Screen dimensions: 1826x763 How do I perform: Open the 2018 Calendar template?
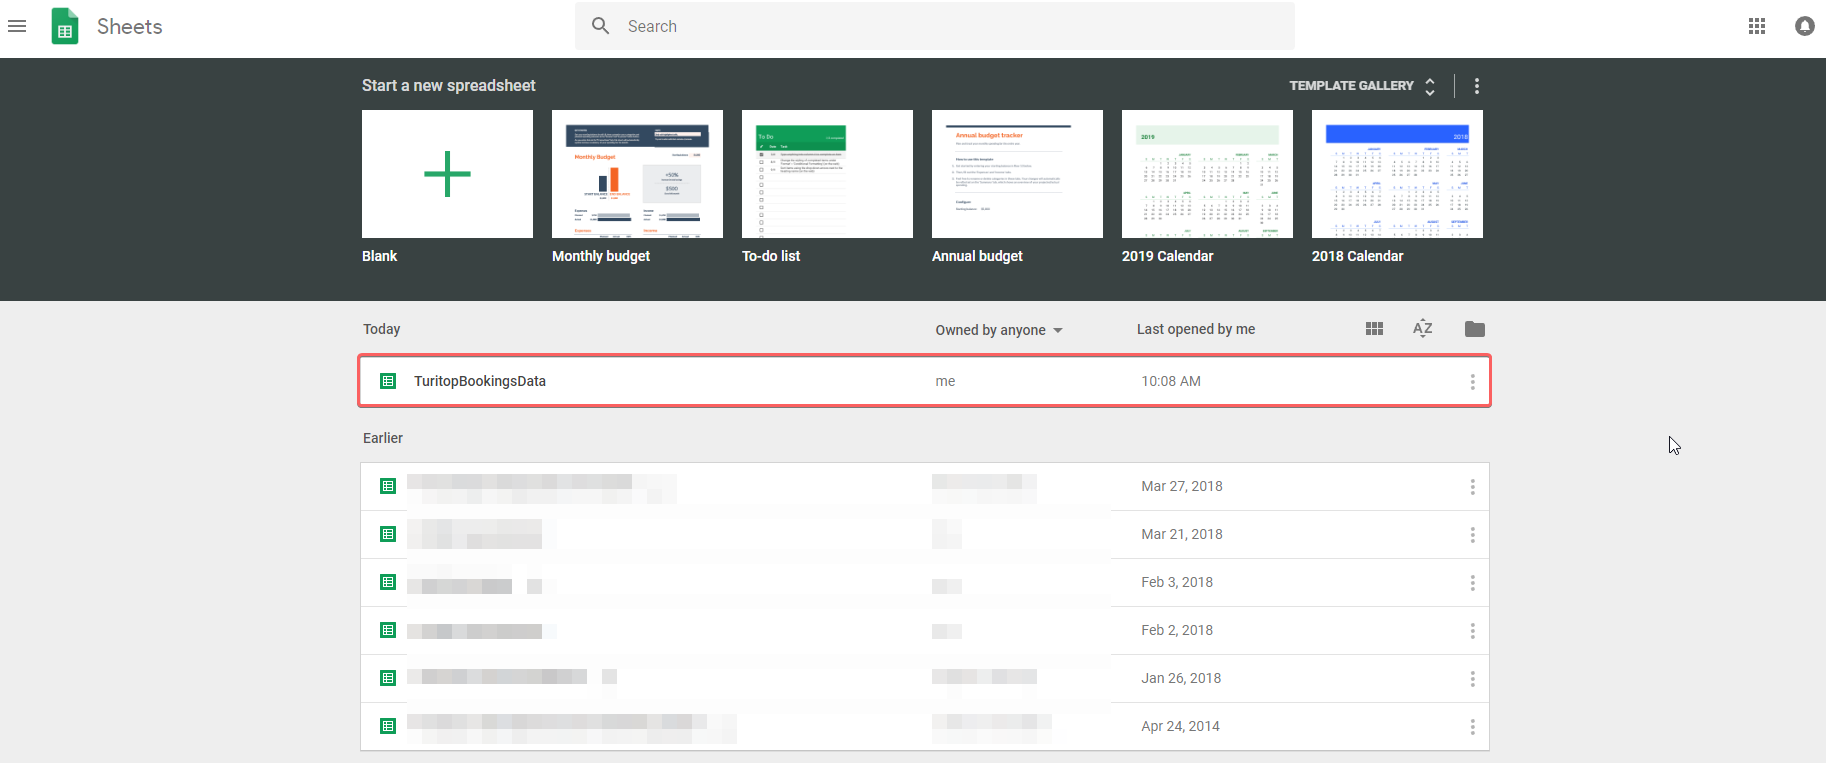1397,174
